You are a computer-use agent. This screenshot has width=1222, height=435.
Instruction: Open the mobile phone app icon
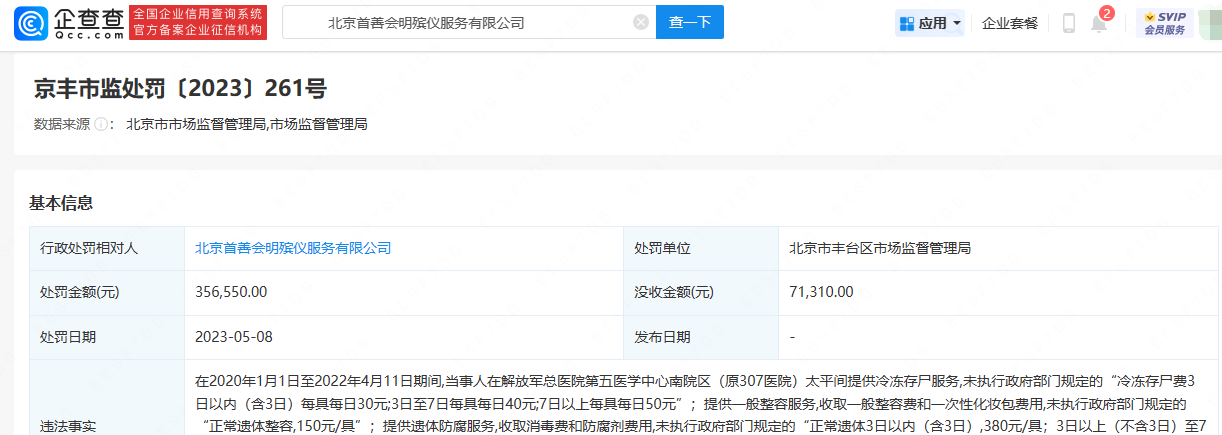pos(1068,23)
